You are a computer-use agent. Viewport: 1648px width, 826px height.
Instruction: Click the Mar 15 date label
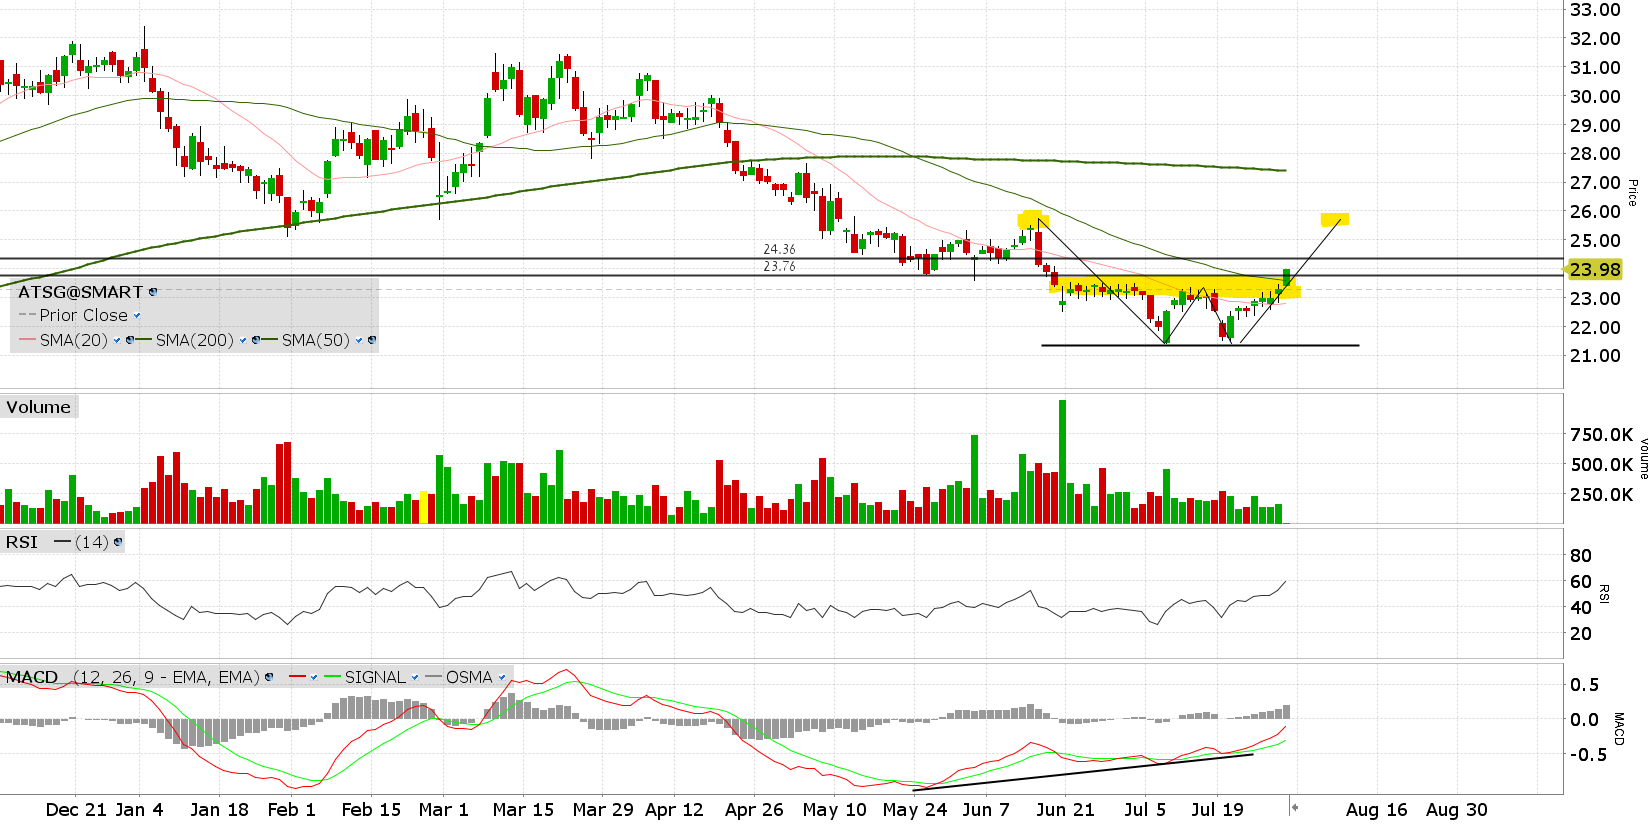click(523, 810)
